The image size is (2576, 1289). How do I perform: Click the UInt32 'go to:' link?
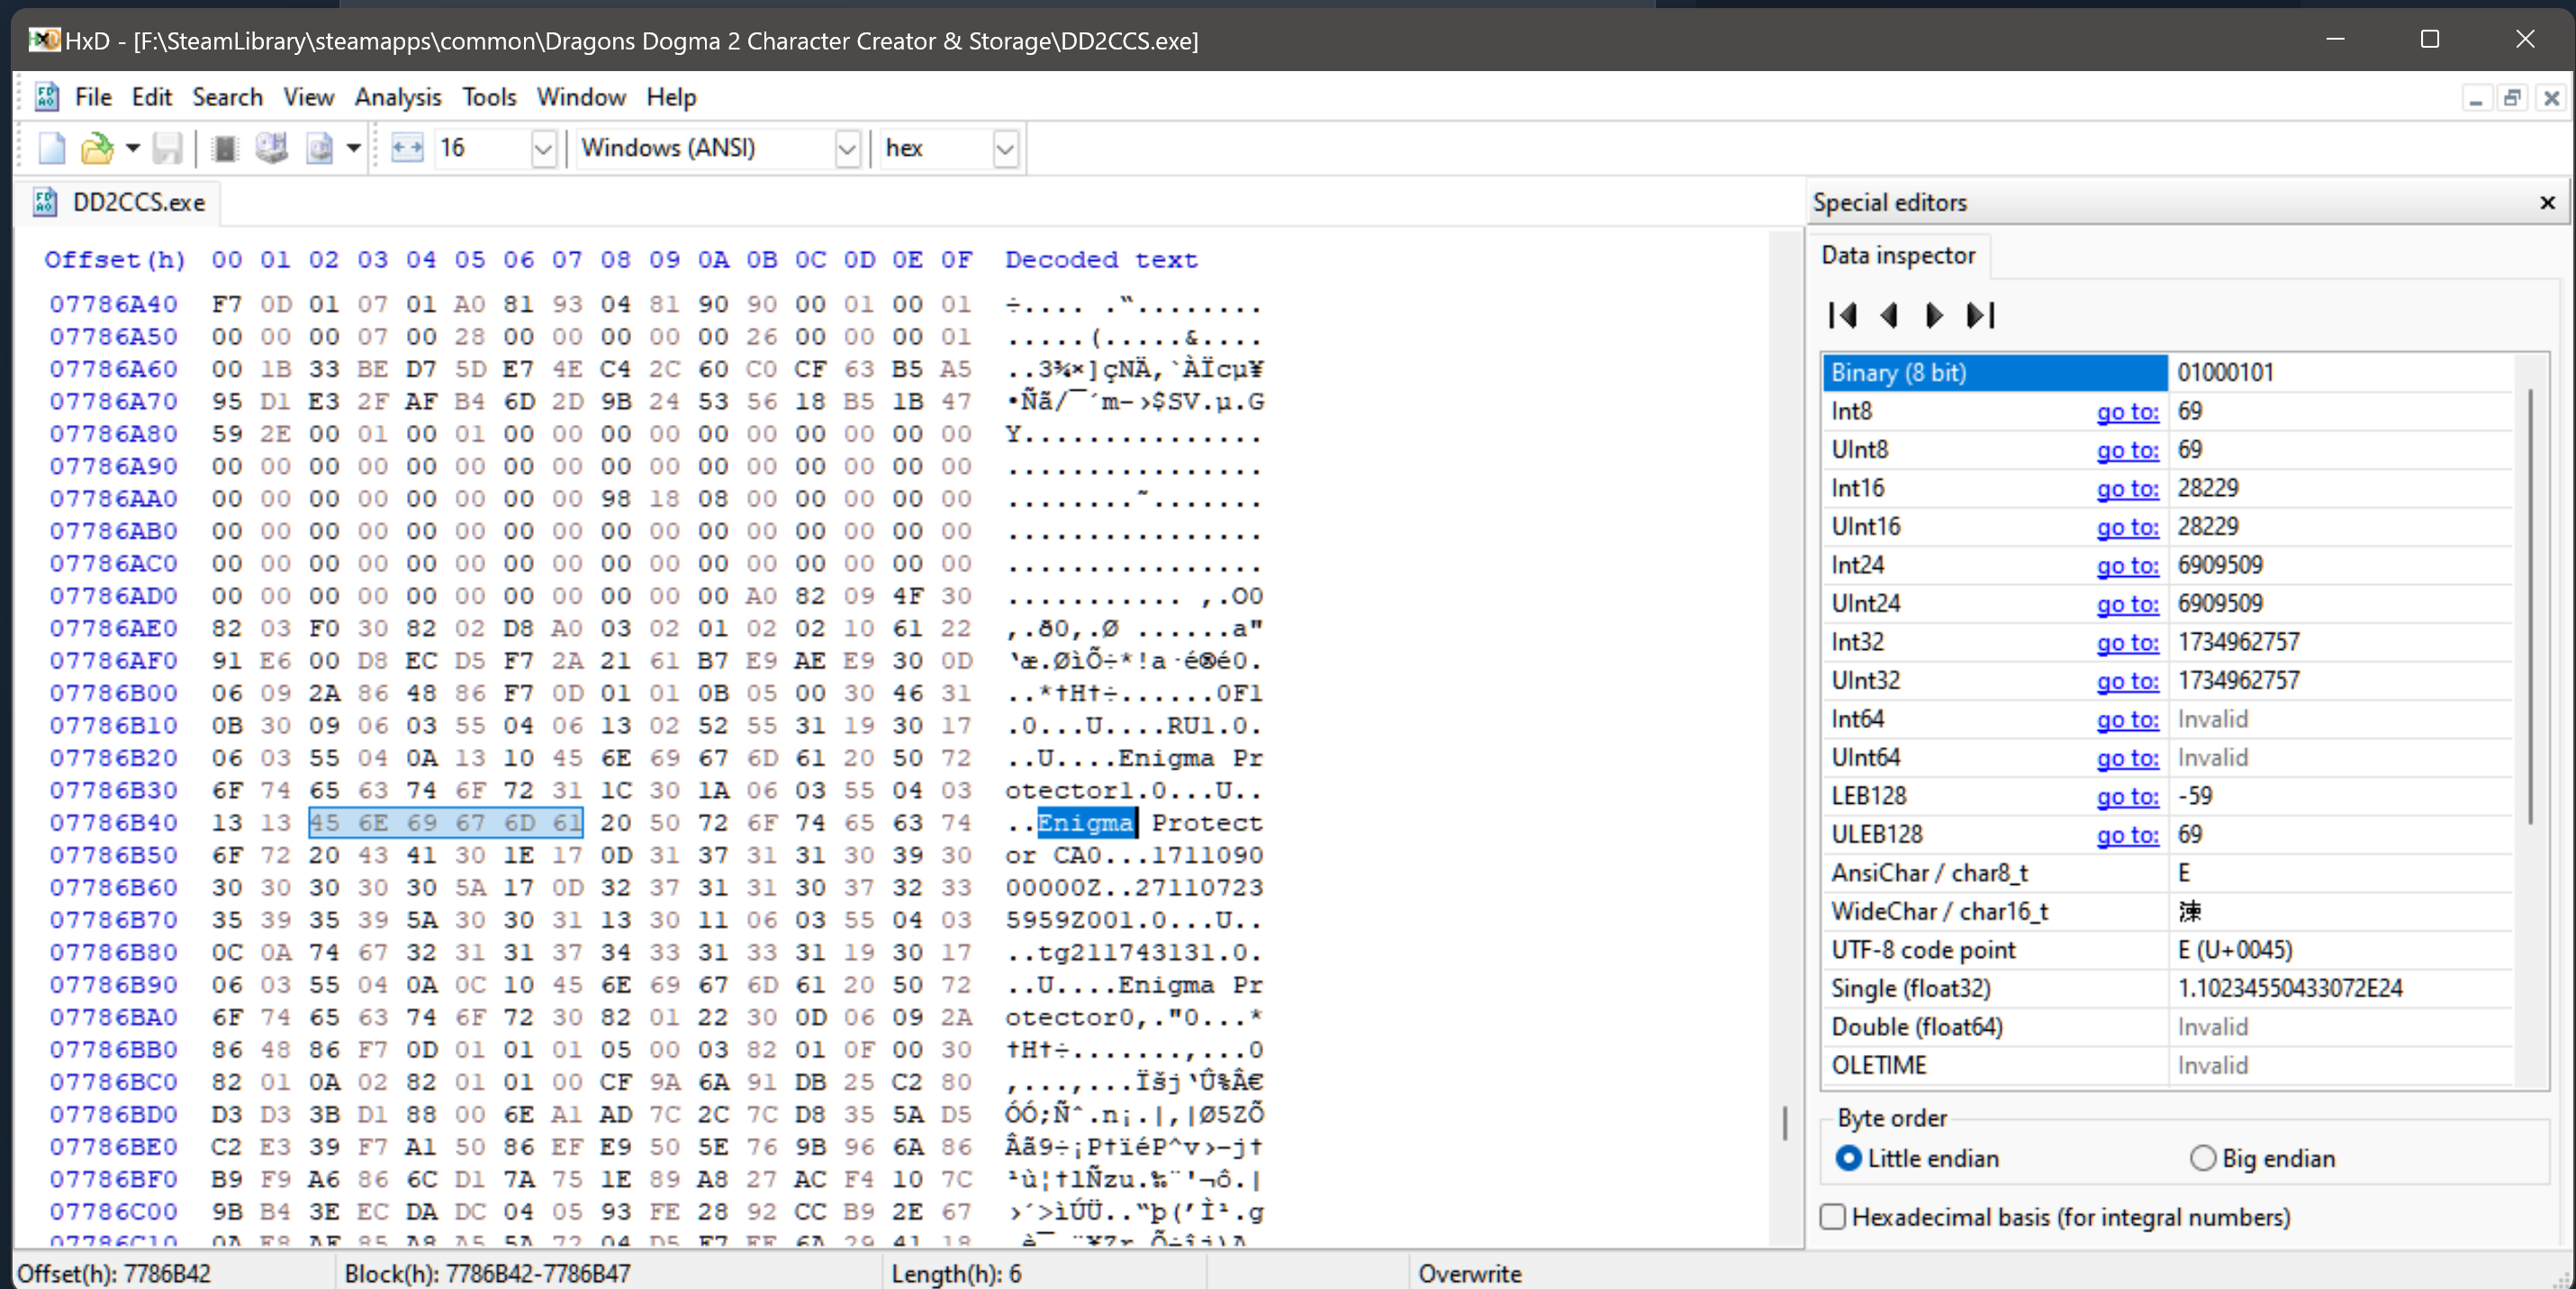click(x=2127, y=681)
